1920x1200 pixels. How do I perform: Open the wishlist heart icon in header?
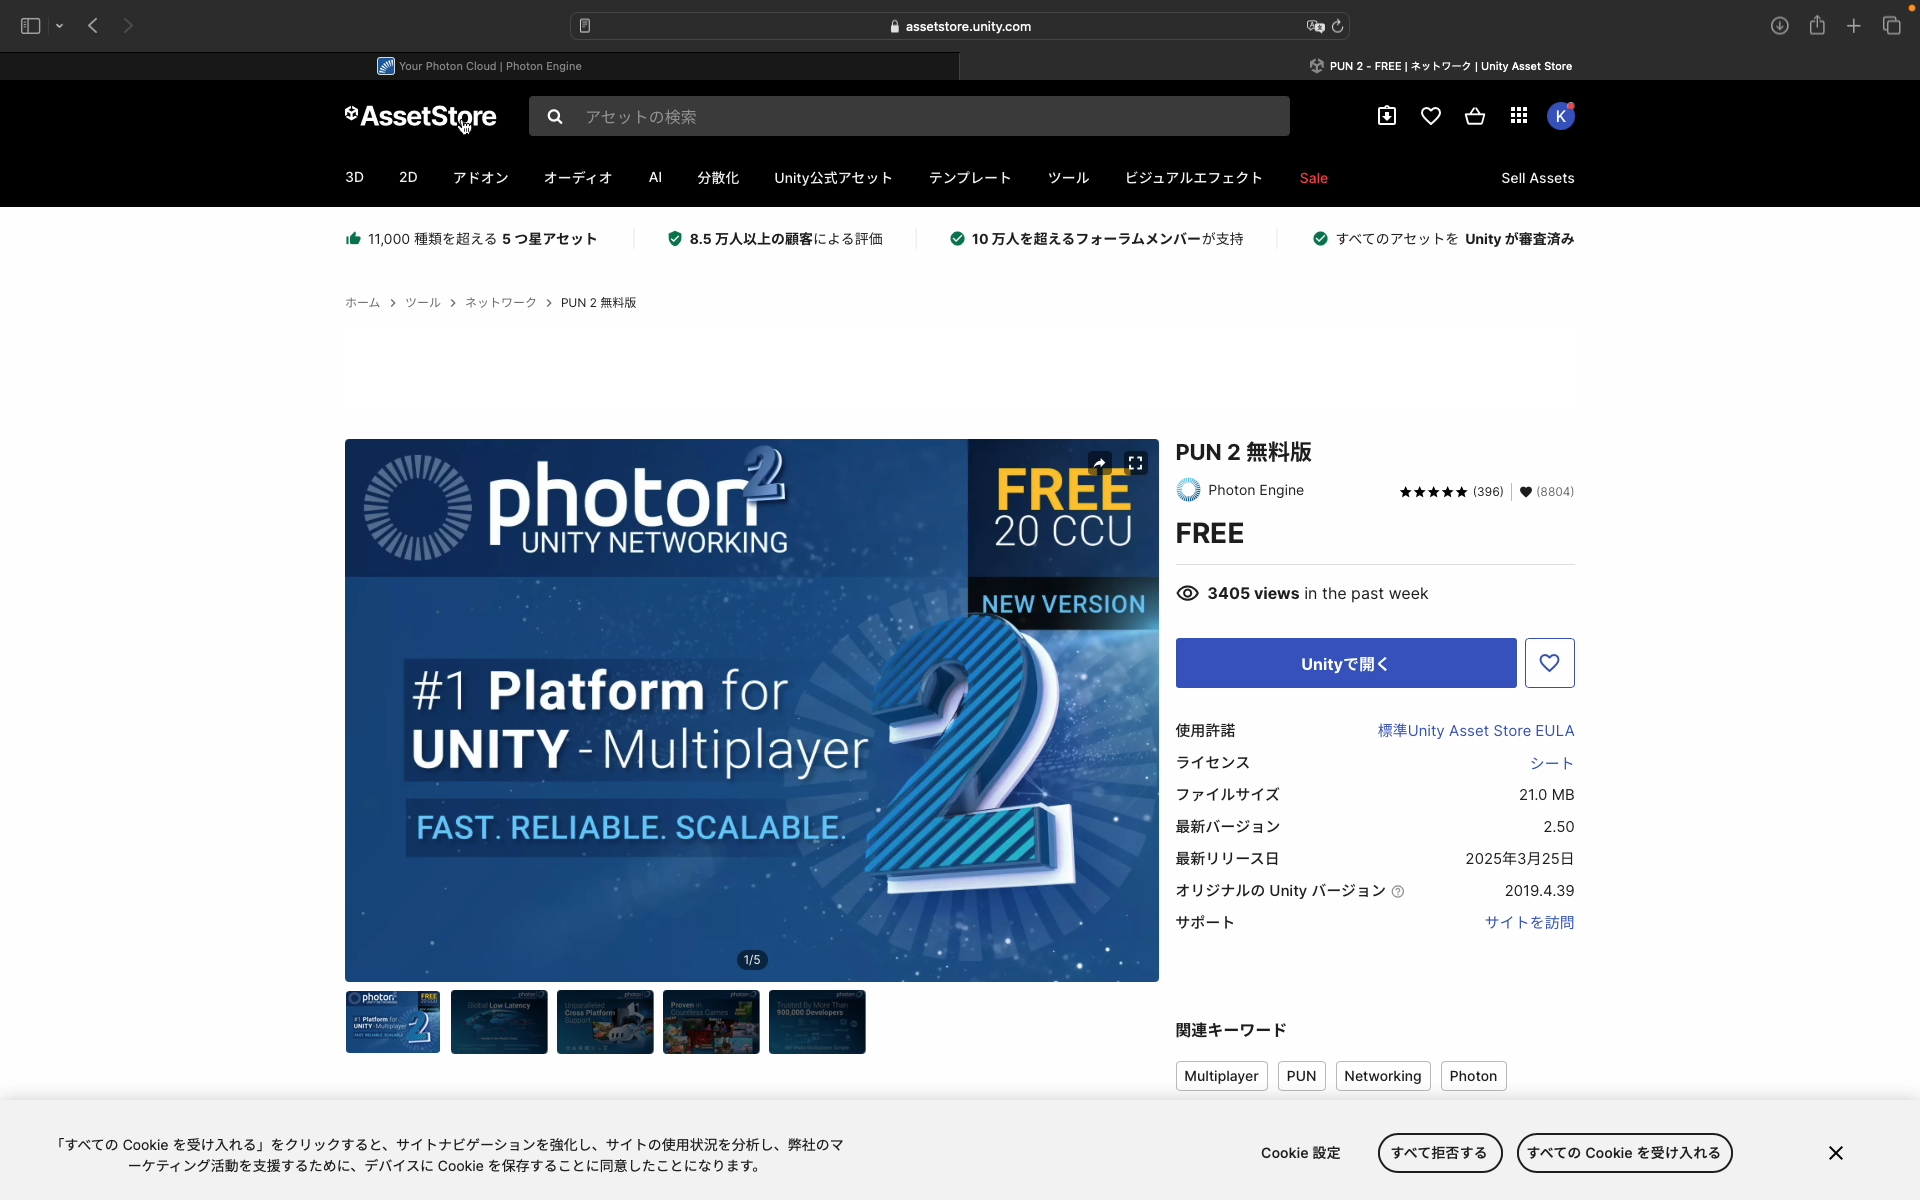click(x=1431, y=116)
